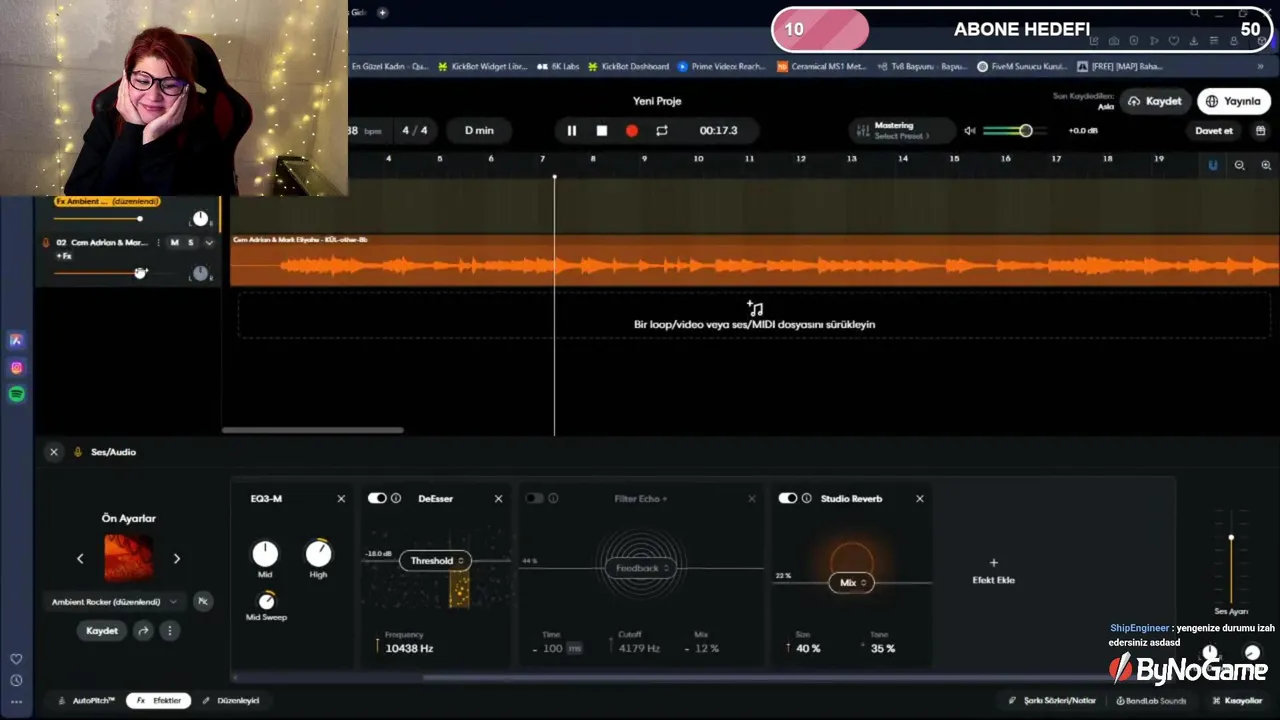Change the key D min
This screenshot has height=720, width=1280.
pos(479,131)
